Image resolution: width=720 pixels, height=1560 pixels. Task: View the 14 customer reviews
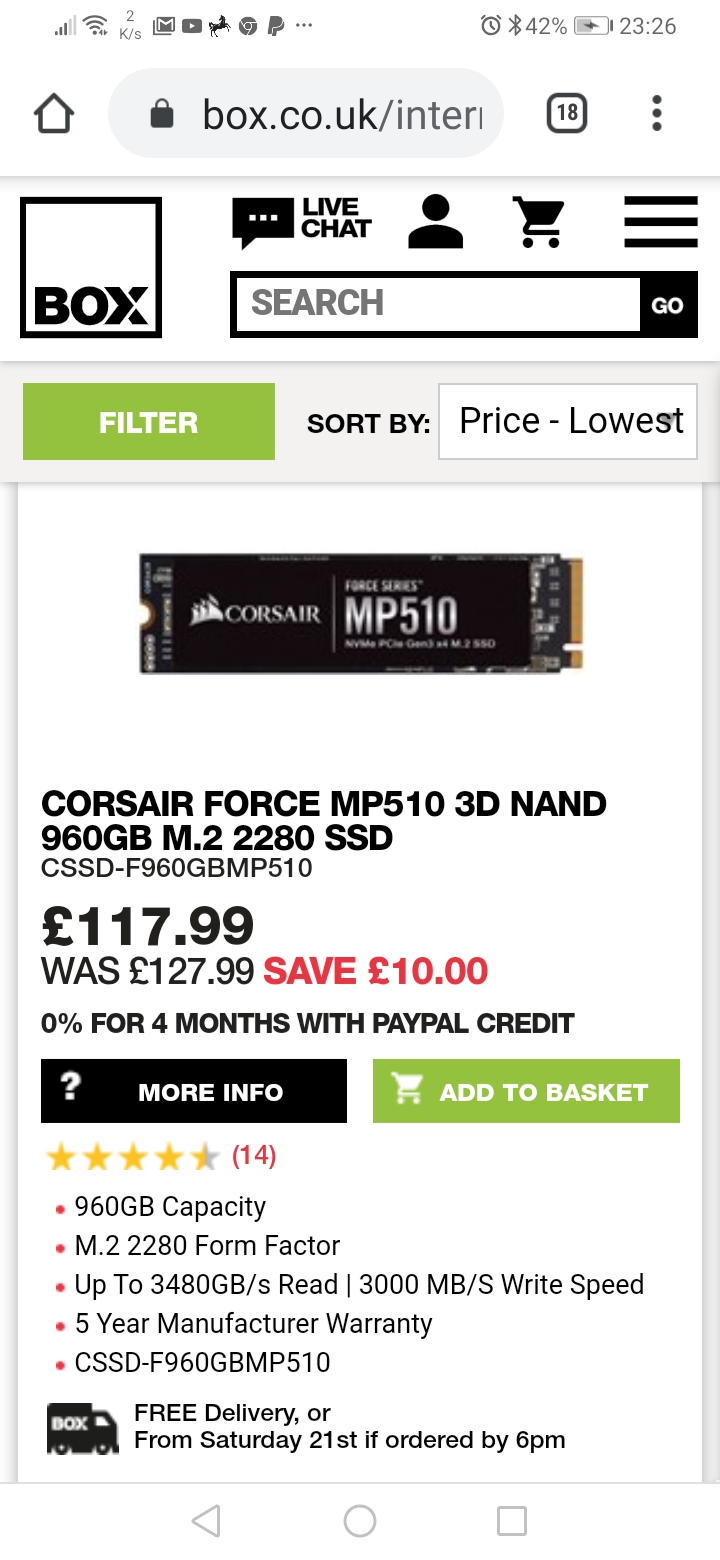(x=254, y=1156)
